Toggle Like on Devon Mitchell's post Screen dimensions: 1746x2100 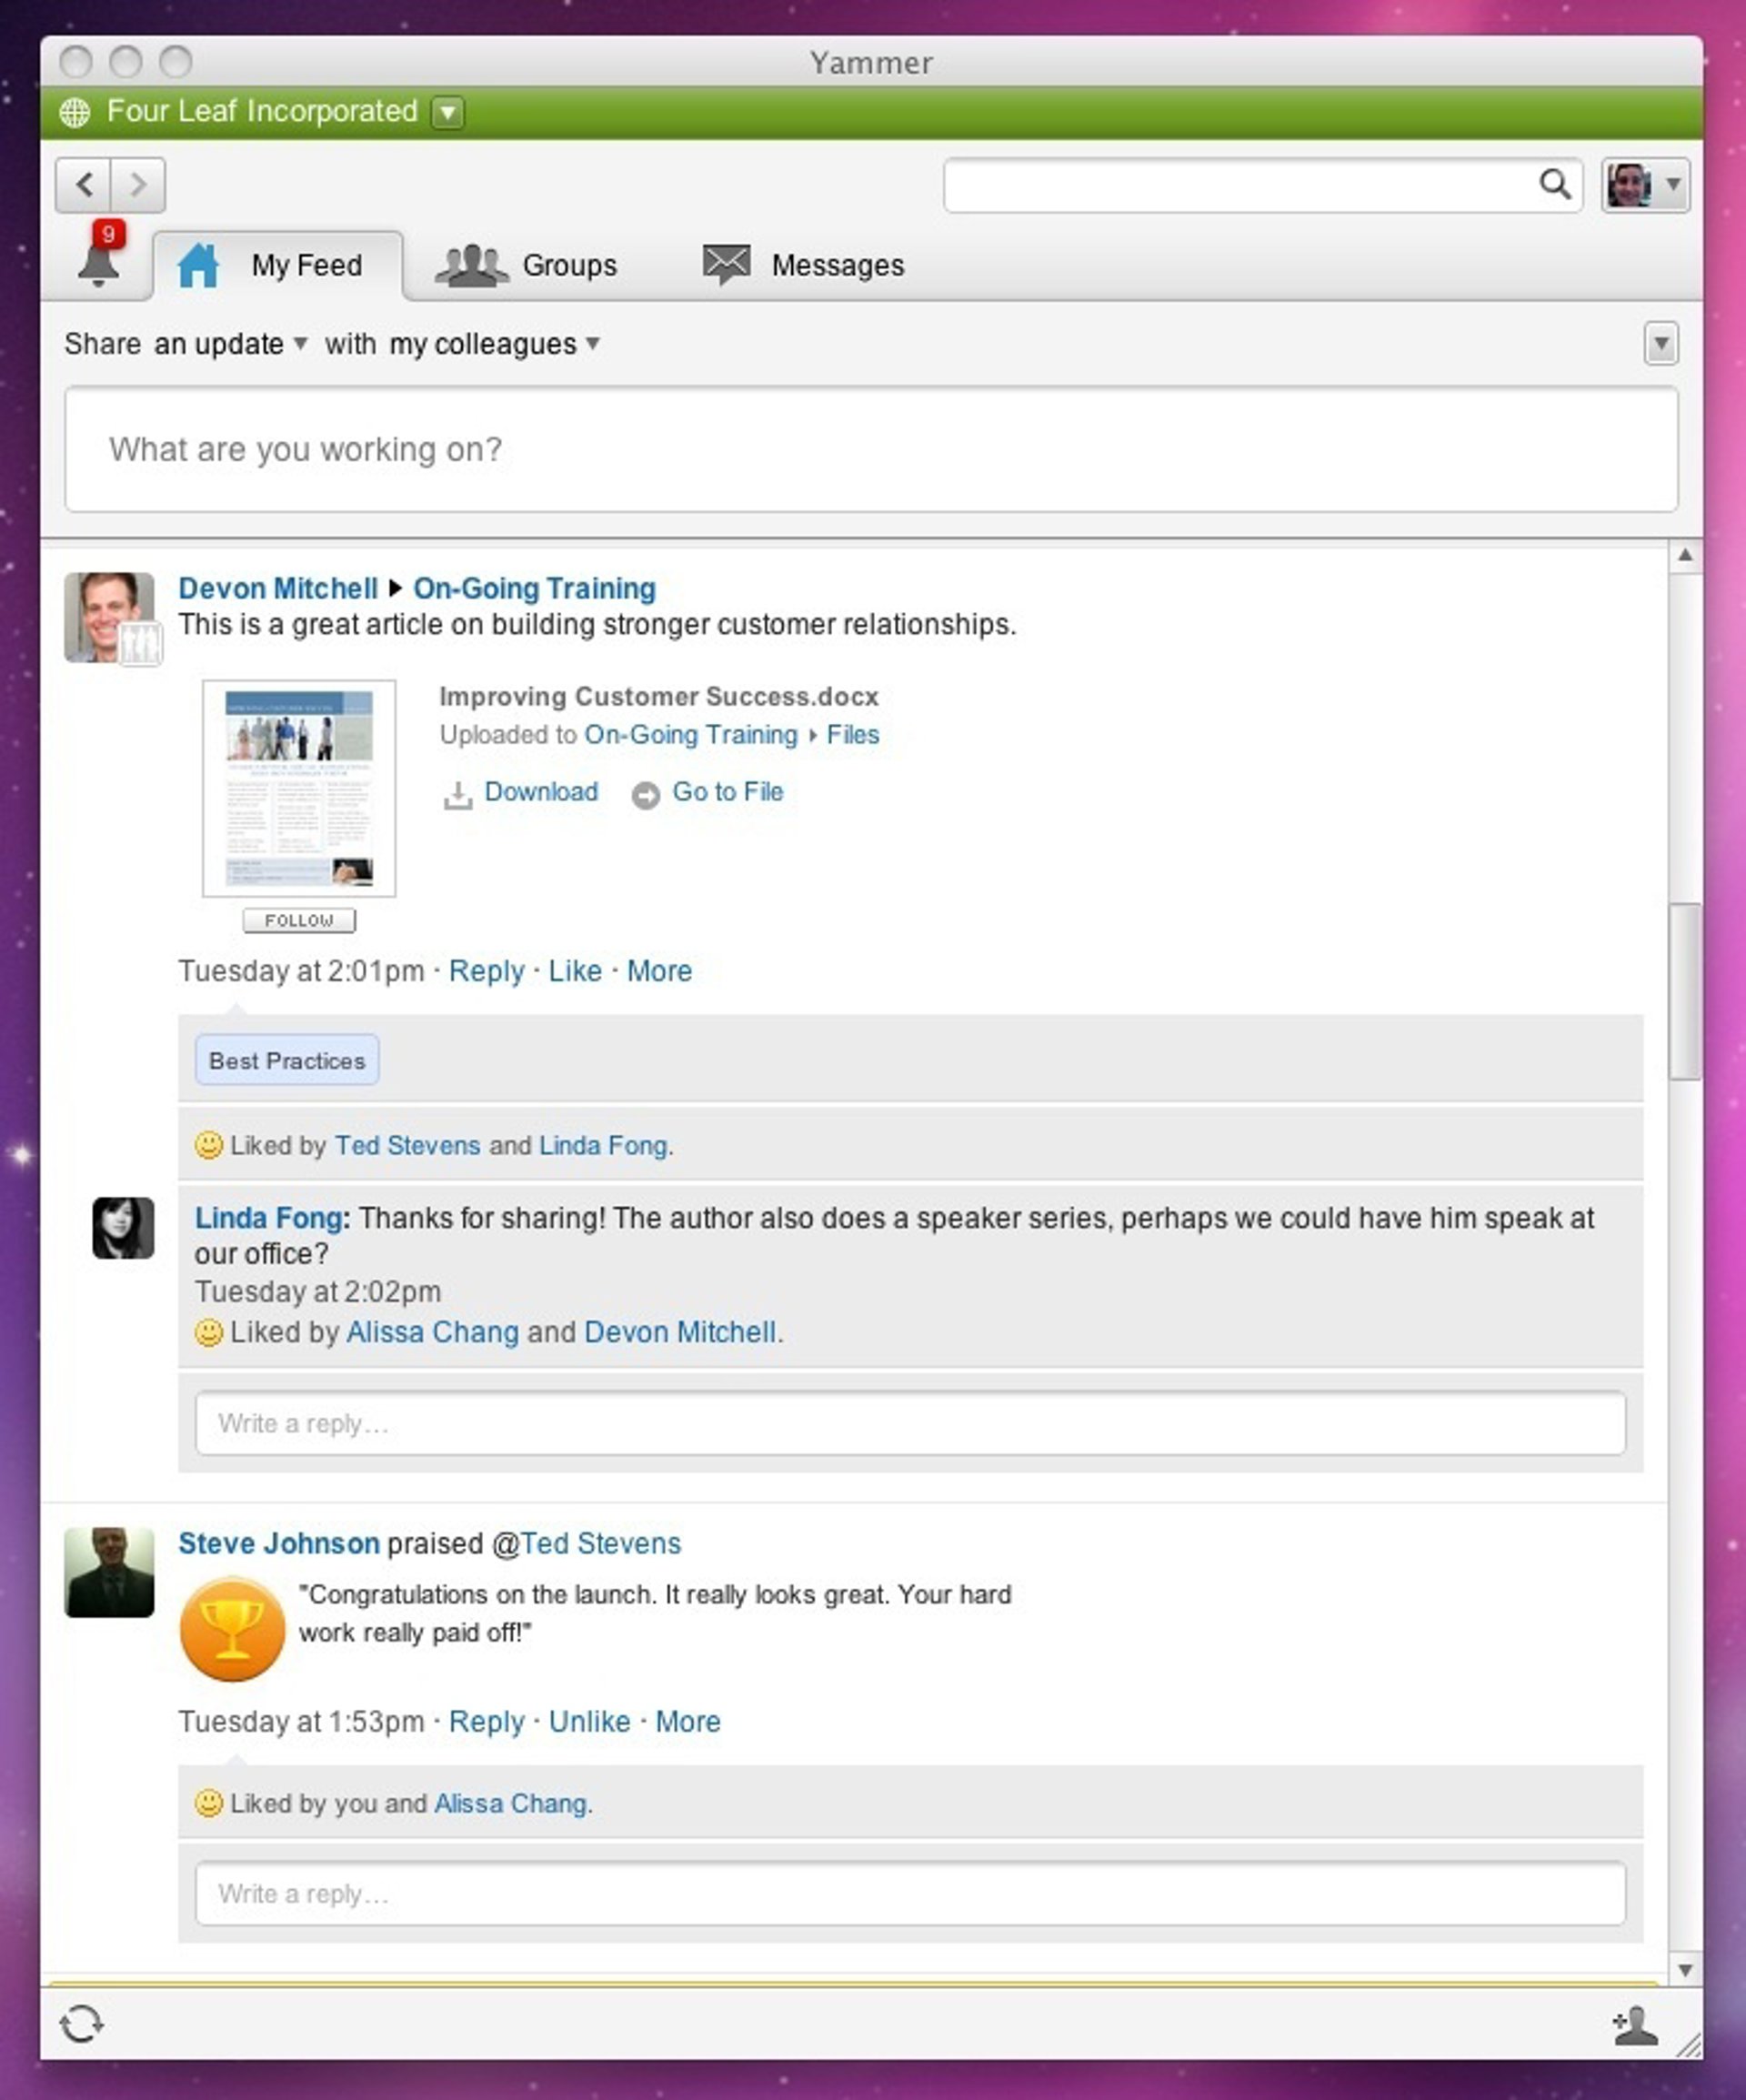pos(575,971)
